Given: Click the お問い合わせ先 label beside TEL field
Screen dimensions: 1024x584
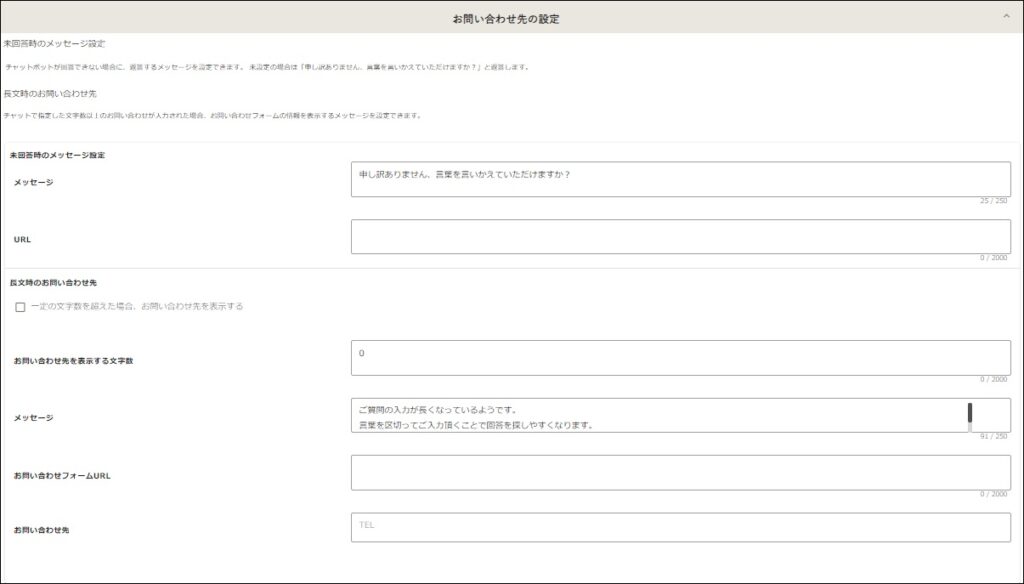Looking at the screenshot, I should pos(41,528).
